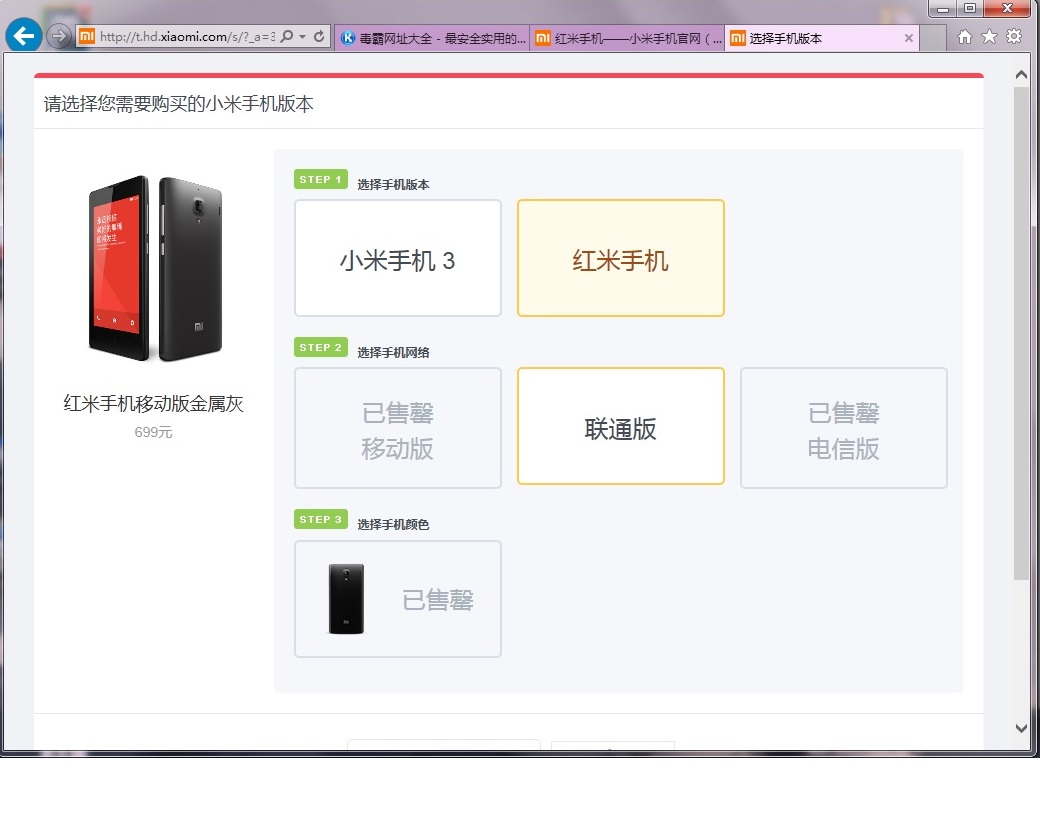Click the 选择手机网络 label
Screen dimensions: 1040x832
pos(393,352)
